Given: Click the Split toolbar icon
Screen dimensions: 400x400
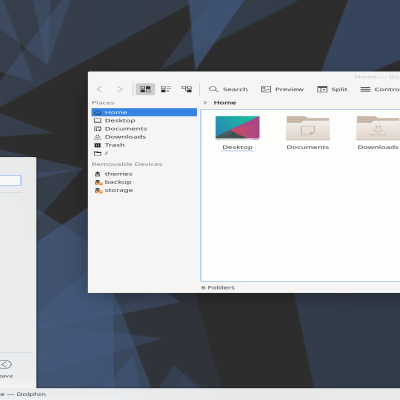Looking at the screenshot, I should point(322,89).
